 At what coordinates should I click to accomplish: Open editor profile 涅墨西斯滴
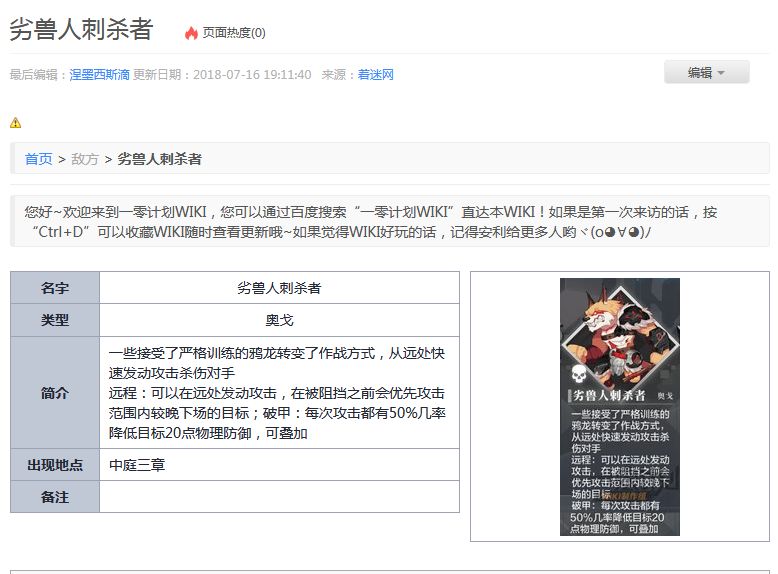99,75
